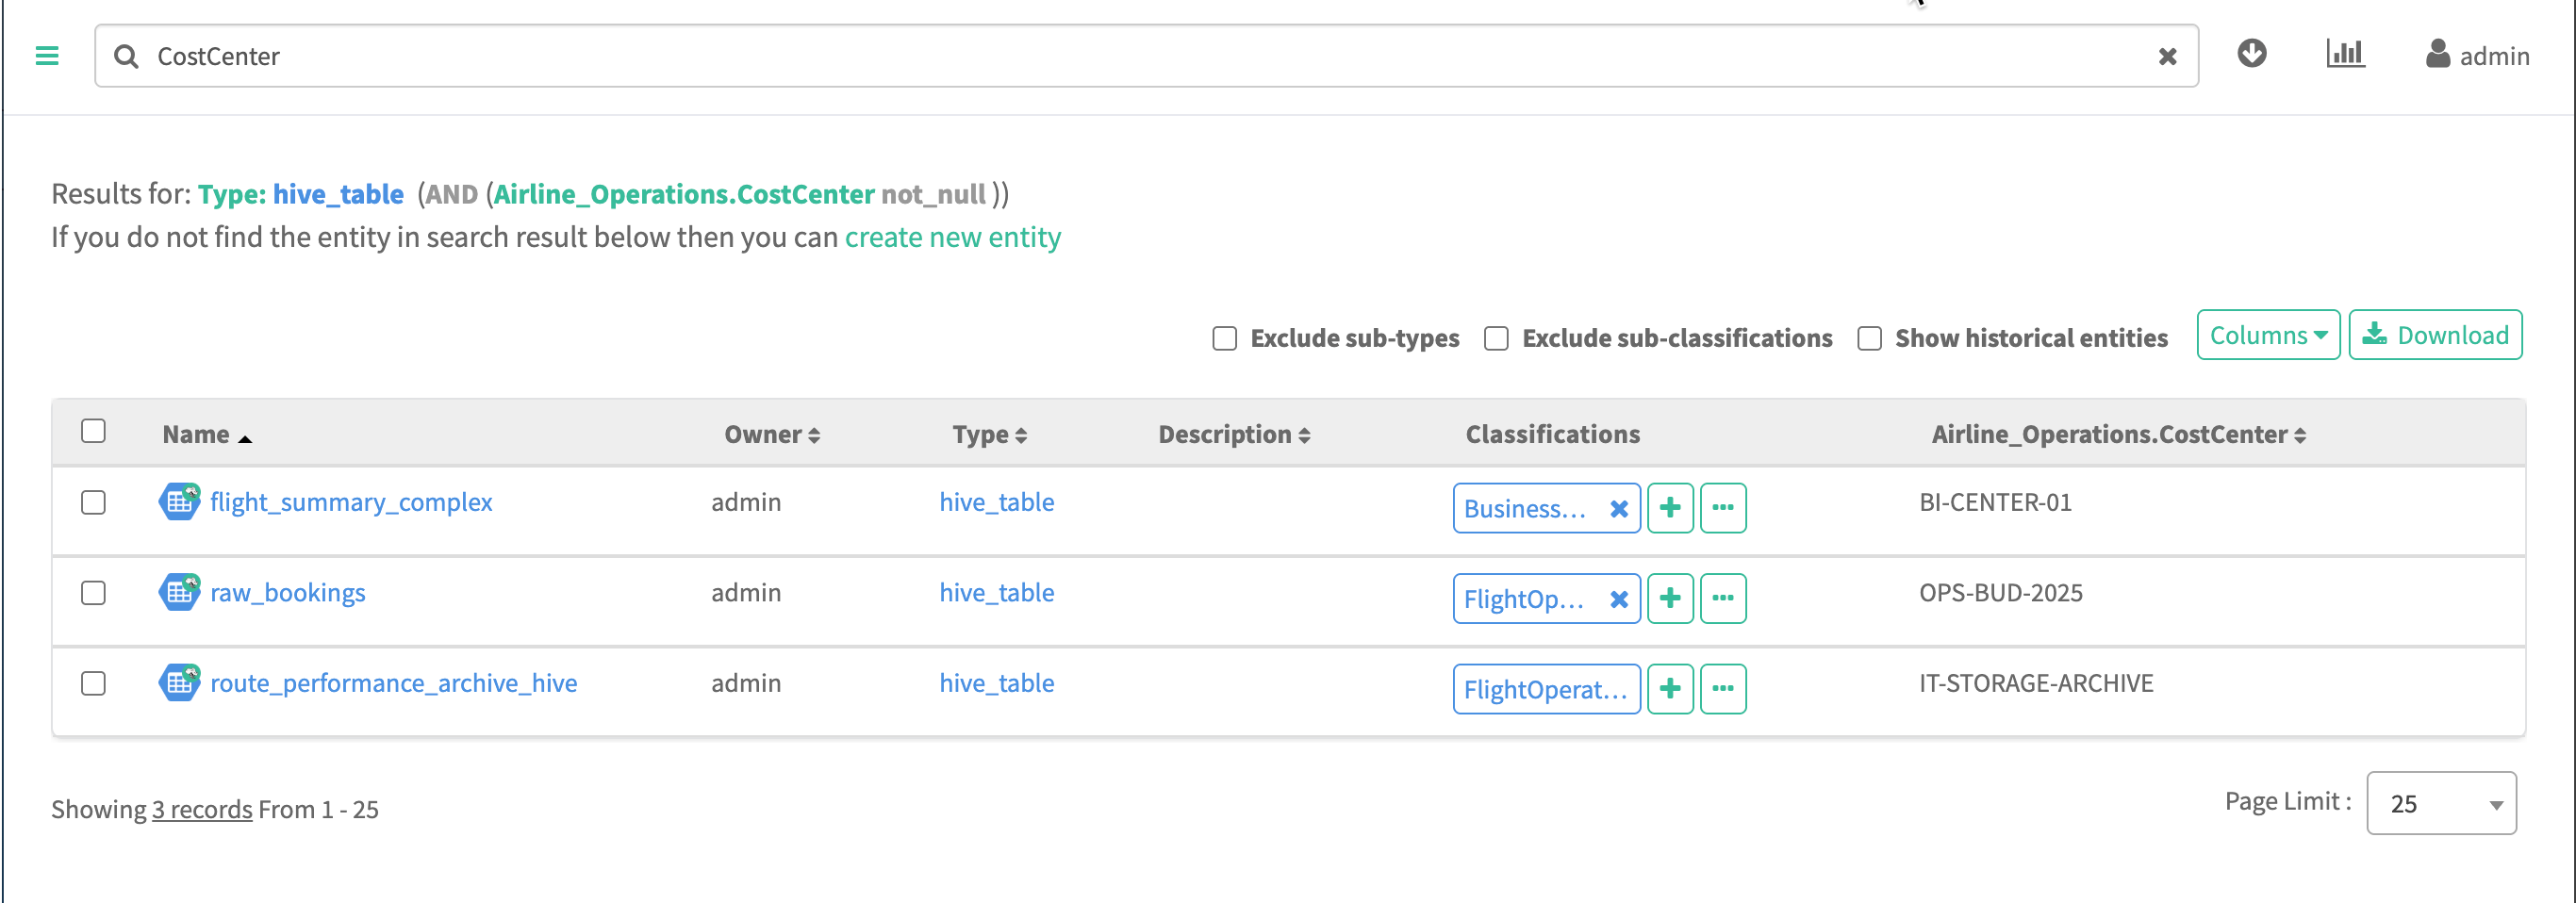Open the Page Limit dropdown
This screenshot has height=903, width=2576.
click(2440, 803)
